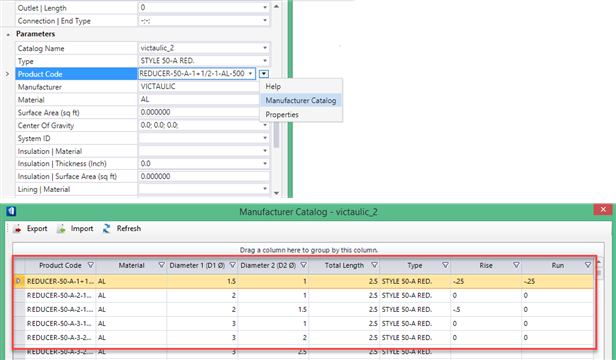The image size is (616, 360).
Task: Click the Export icon in catalog toolbar
Action: [17, 228]
